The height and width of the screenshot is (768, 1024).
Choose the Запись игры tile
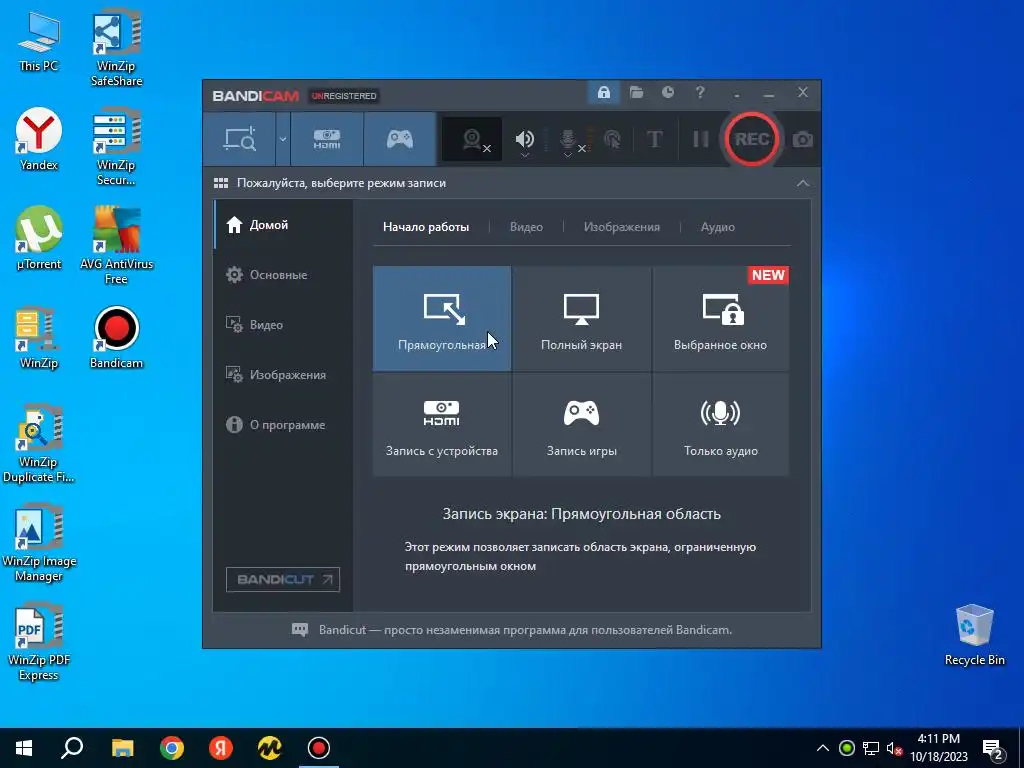click(581, 424)
